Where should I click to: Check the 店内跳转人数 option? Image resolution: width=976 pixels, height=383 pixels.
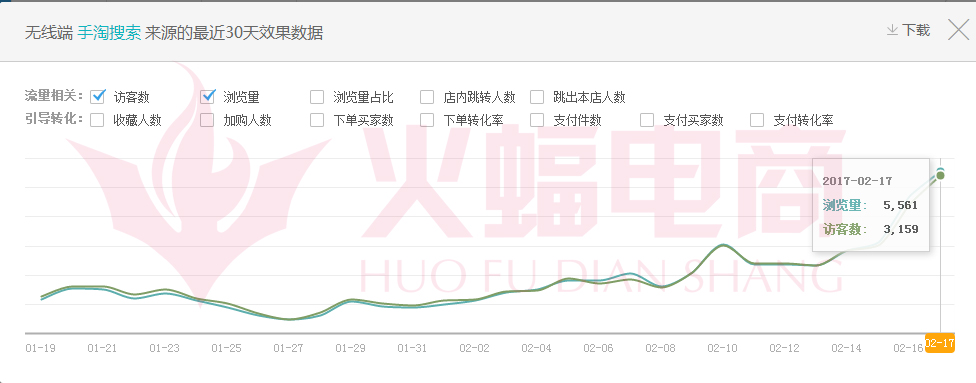[x=427, y=97]
